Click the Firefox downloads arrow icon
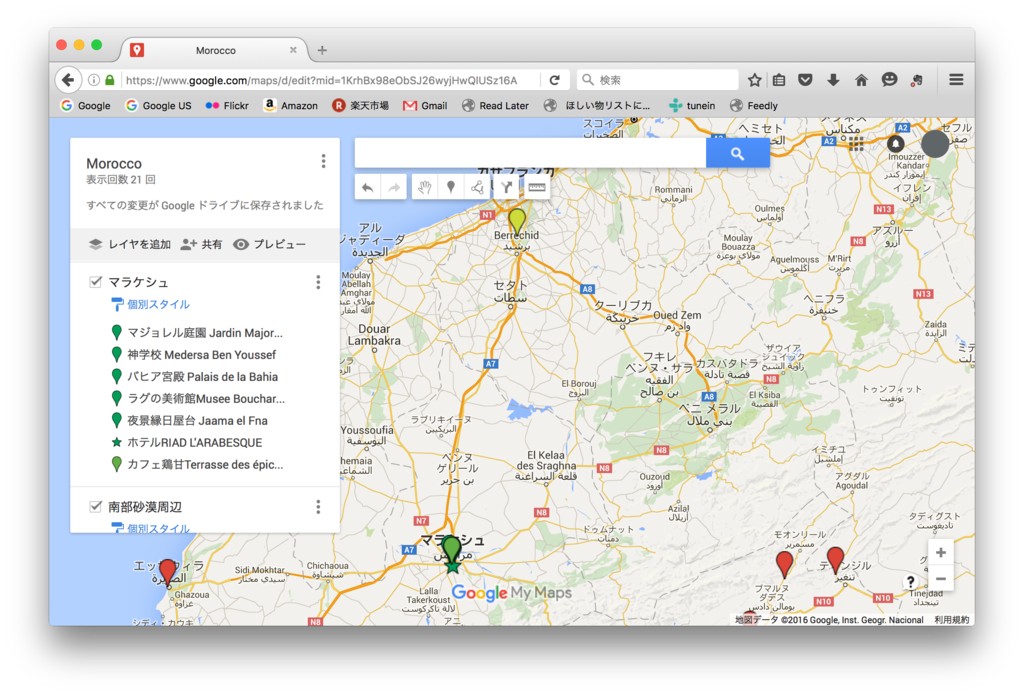This screenshot has width=1024, height=696. [x=833, y=80]
